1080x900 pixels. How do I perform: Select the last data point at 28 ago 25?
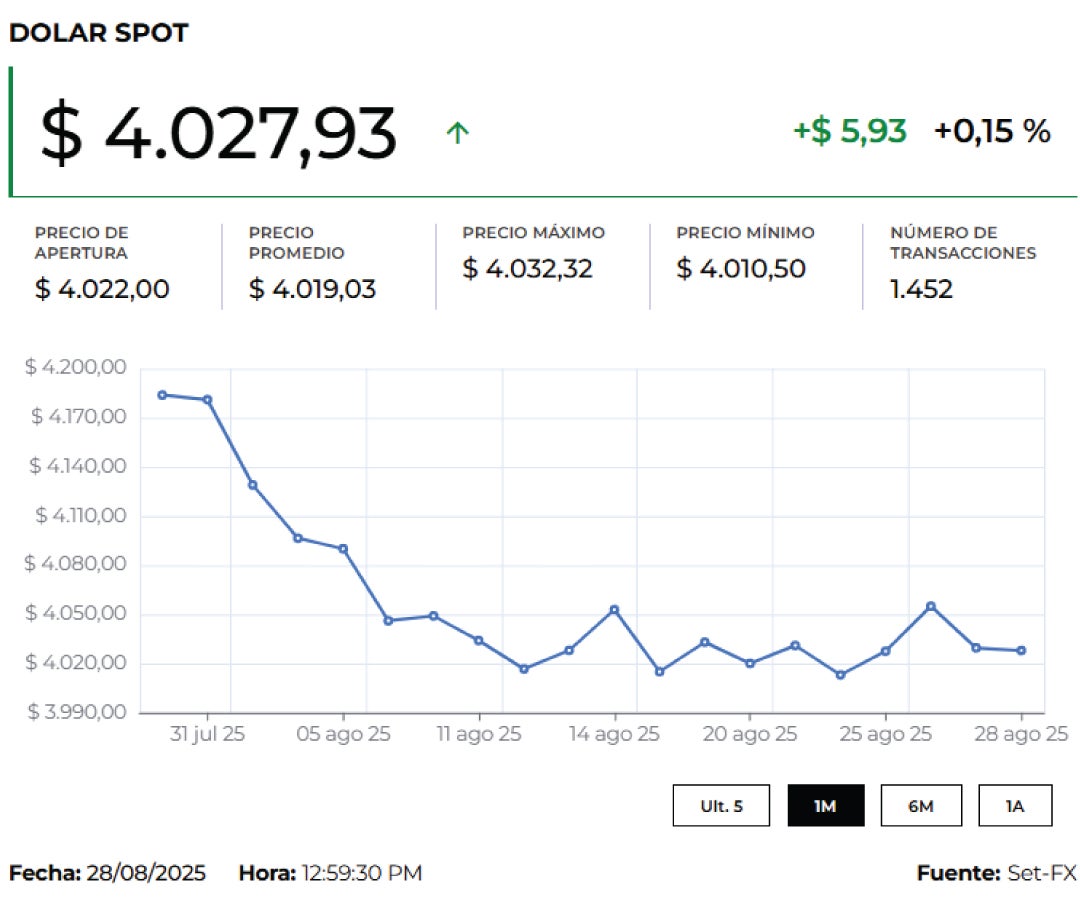(1021, 651)
